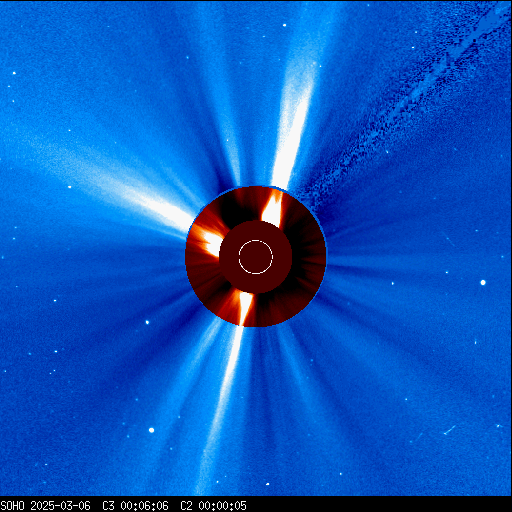
Task: Click the C2 00:00:05 timestamp
Action: [x=213, y=506]
